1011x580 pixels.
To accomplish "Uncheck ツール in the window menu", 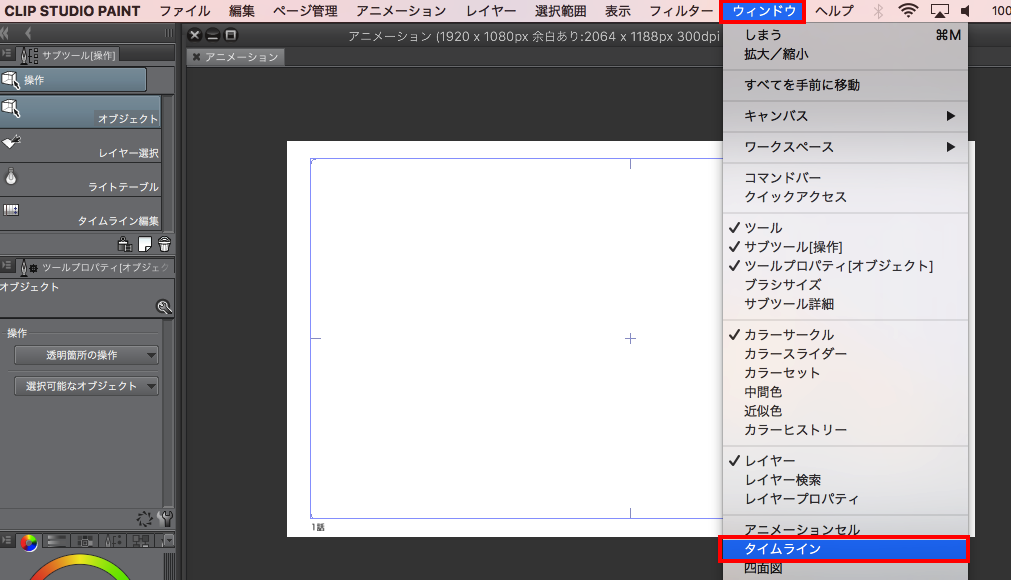I will pyautogui.click(x=845, y=227).
